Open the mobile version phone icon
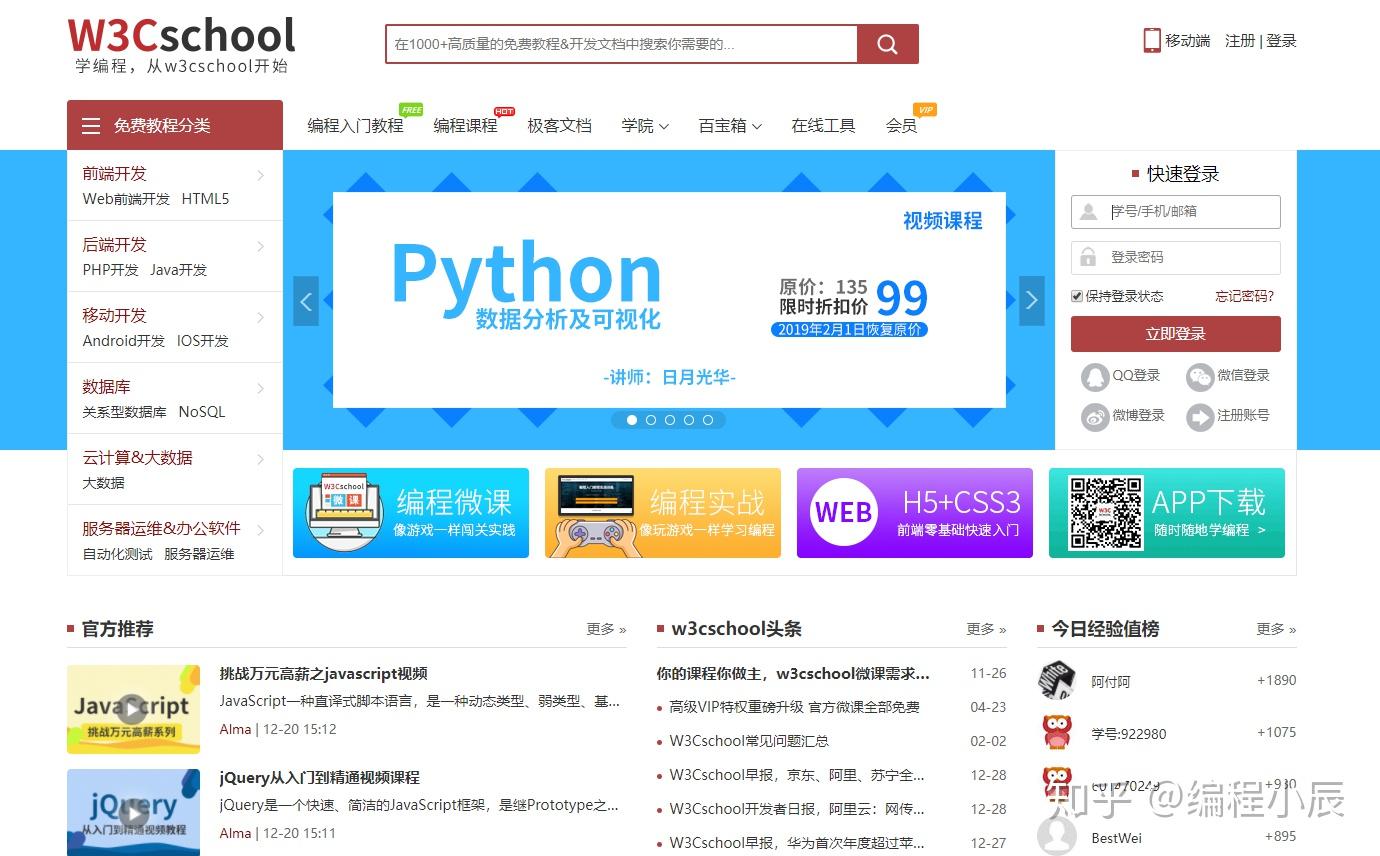Screen dimensions: 1380x856 (1152, 40)
